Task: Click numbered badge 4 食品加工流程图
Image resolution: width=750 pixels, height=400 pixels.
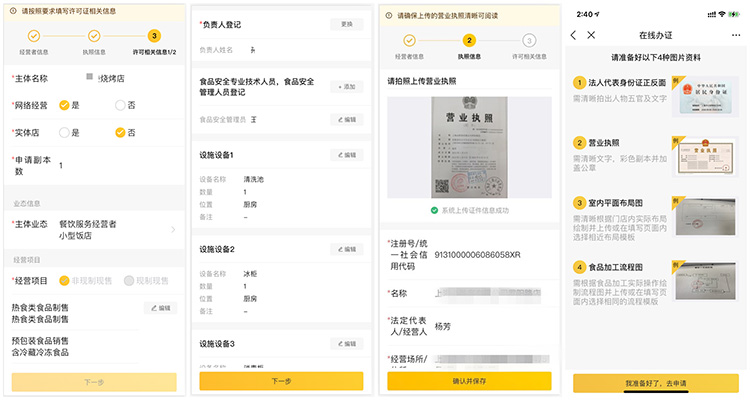Action: tap(579, 267)
